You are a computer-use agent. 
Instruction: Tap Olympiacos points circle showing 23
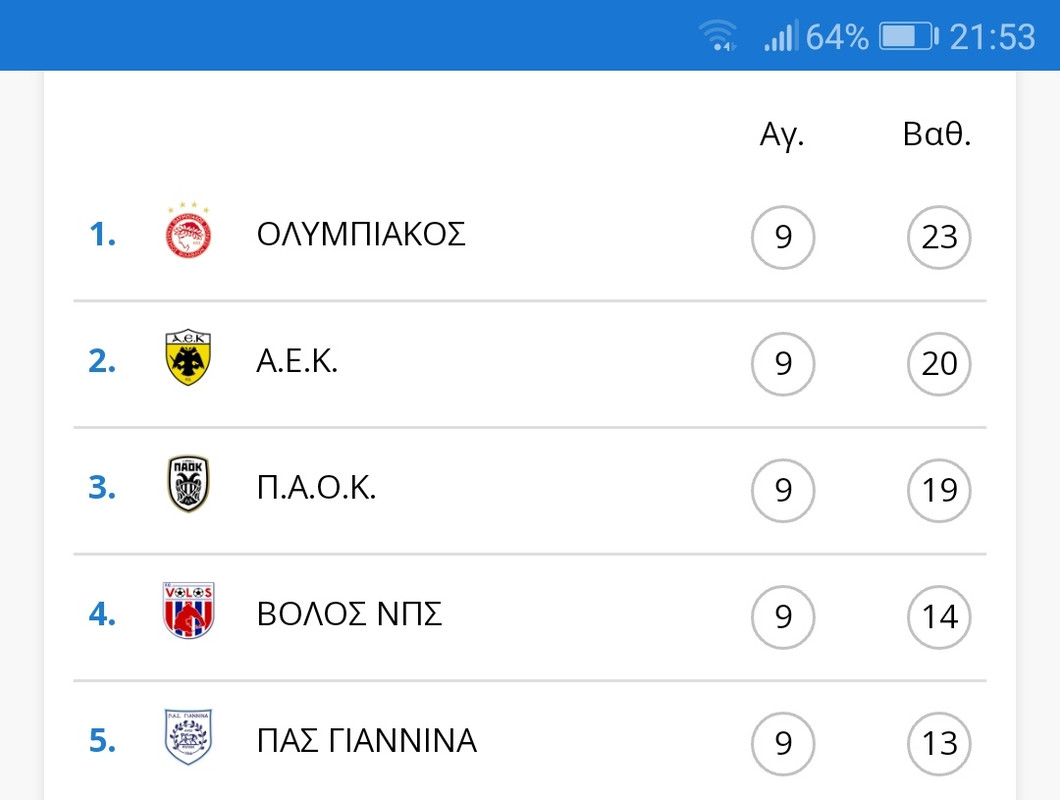coord(939,237)
